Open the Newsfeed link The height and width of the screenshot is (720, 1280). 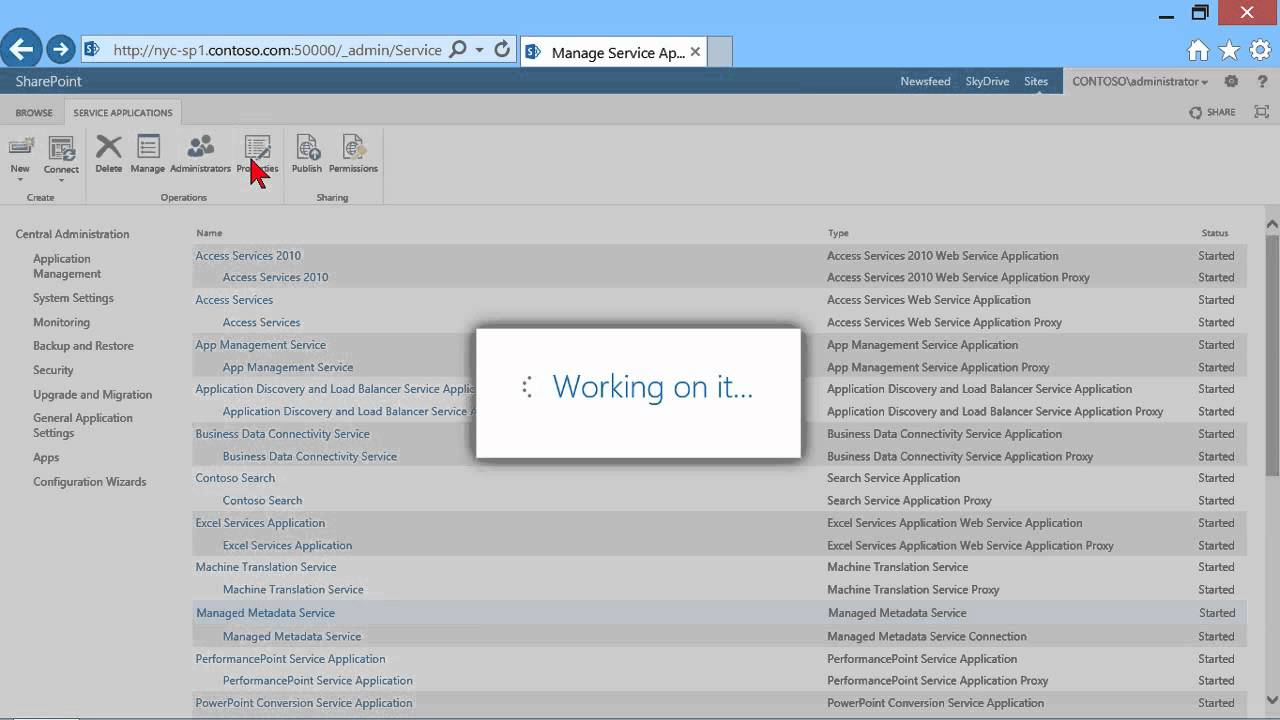click(925, 81)
